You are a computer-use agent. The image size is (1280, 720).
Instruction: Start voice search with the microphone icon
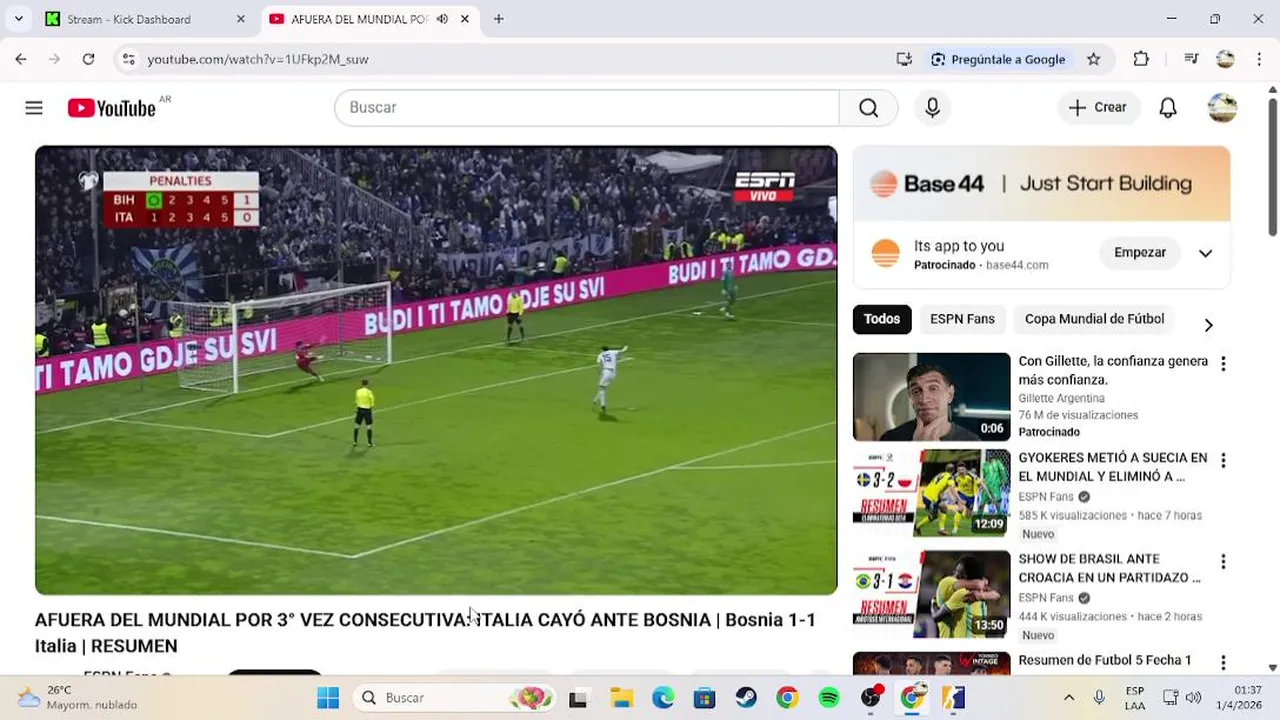(x=932, y=107)
